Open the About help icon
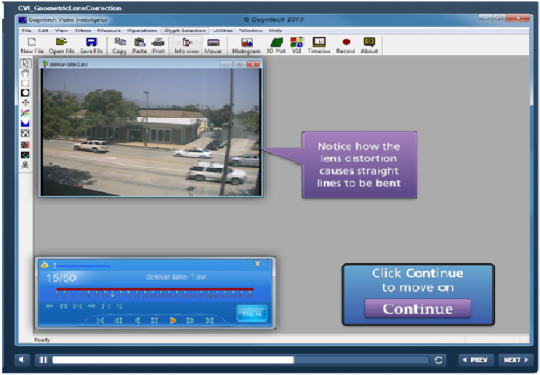This screenshot has width=540, height=375. coord(369,45)
